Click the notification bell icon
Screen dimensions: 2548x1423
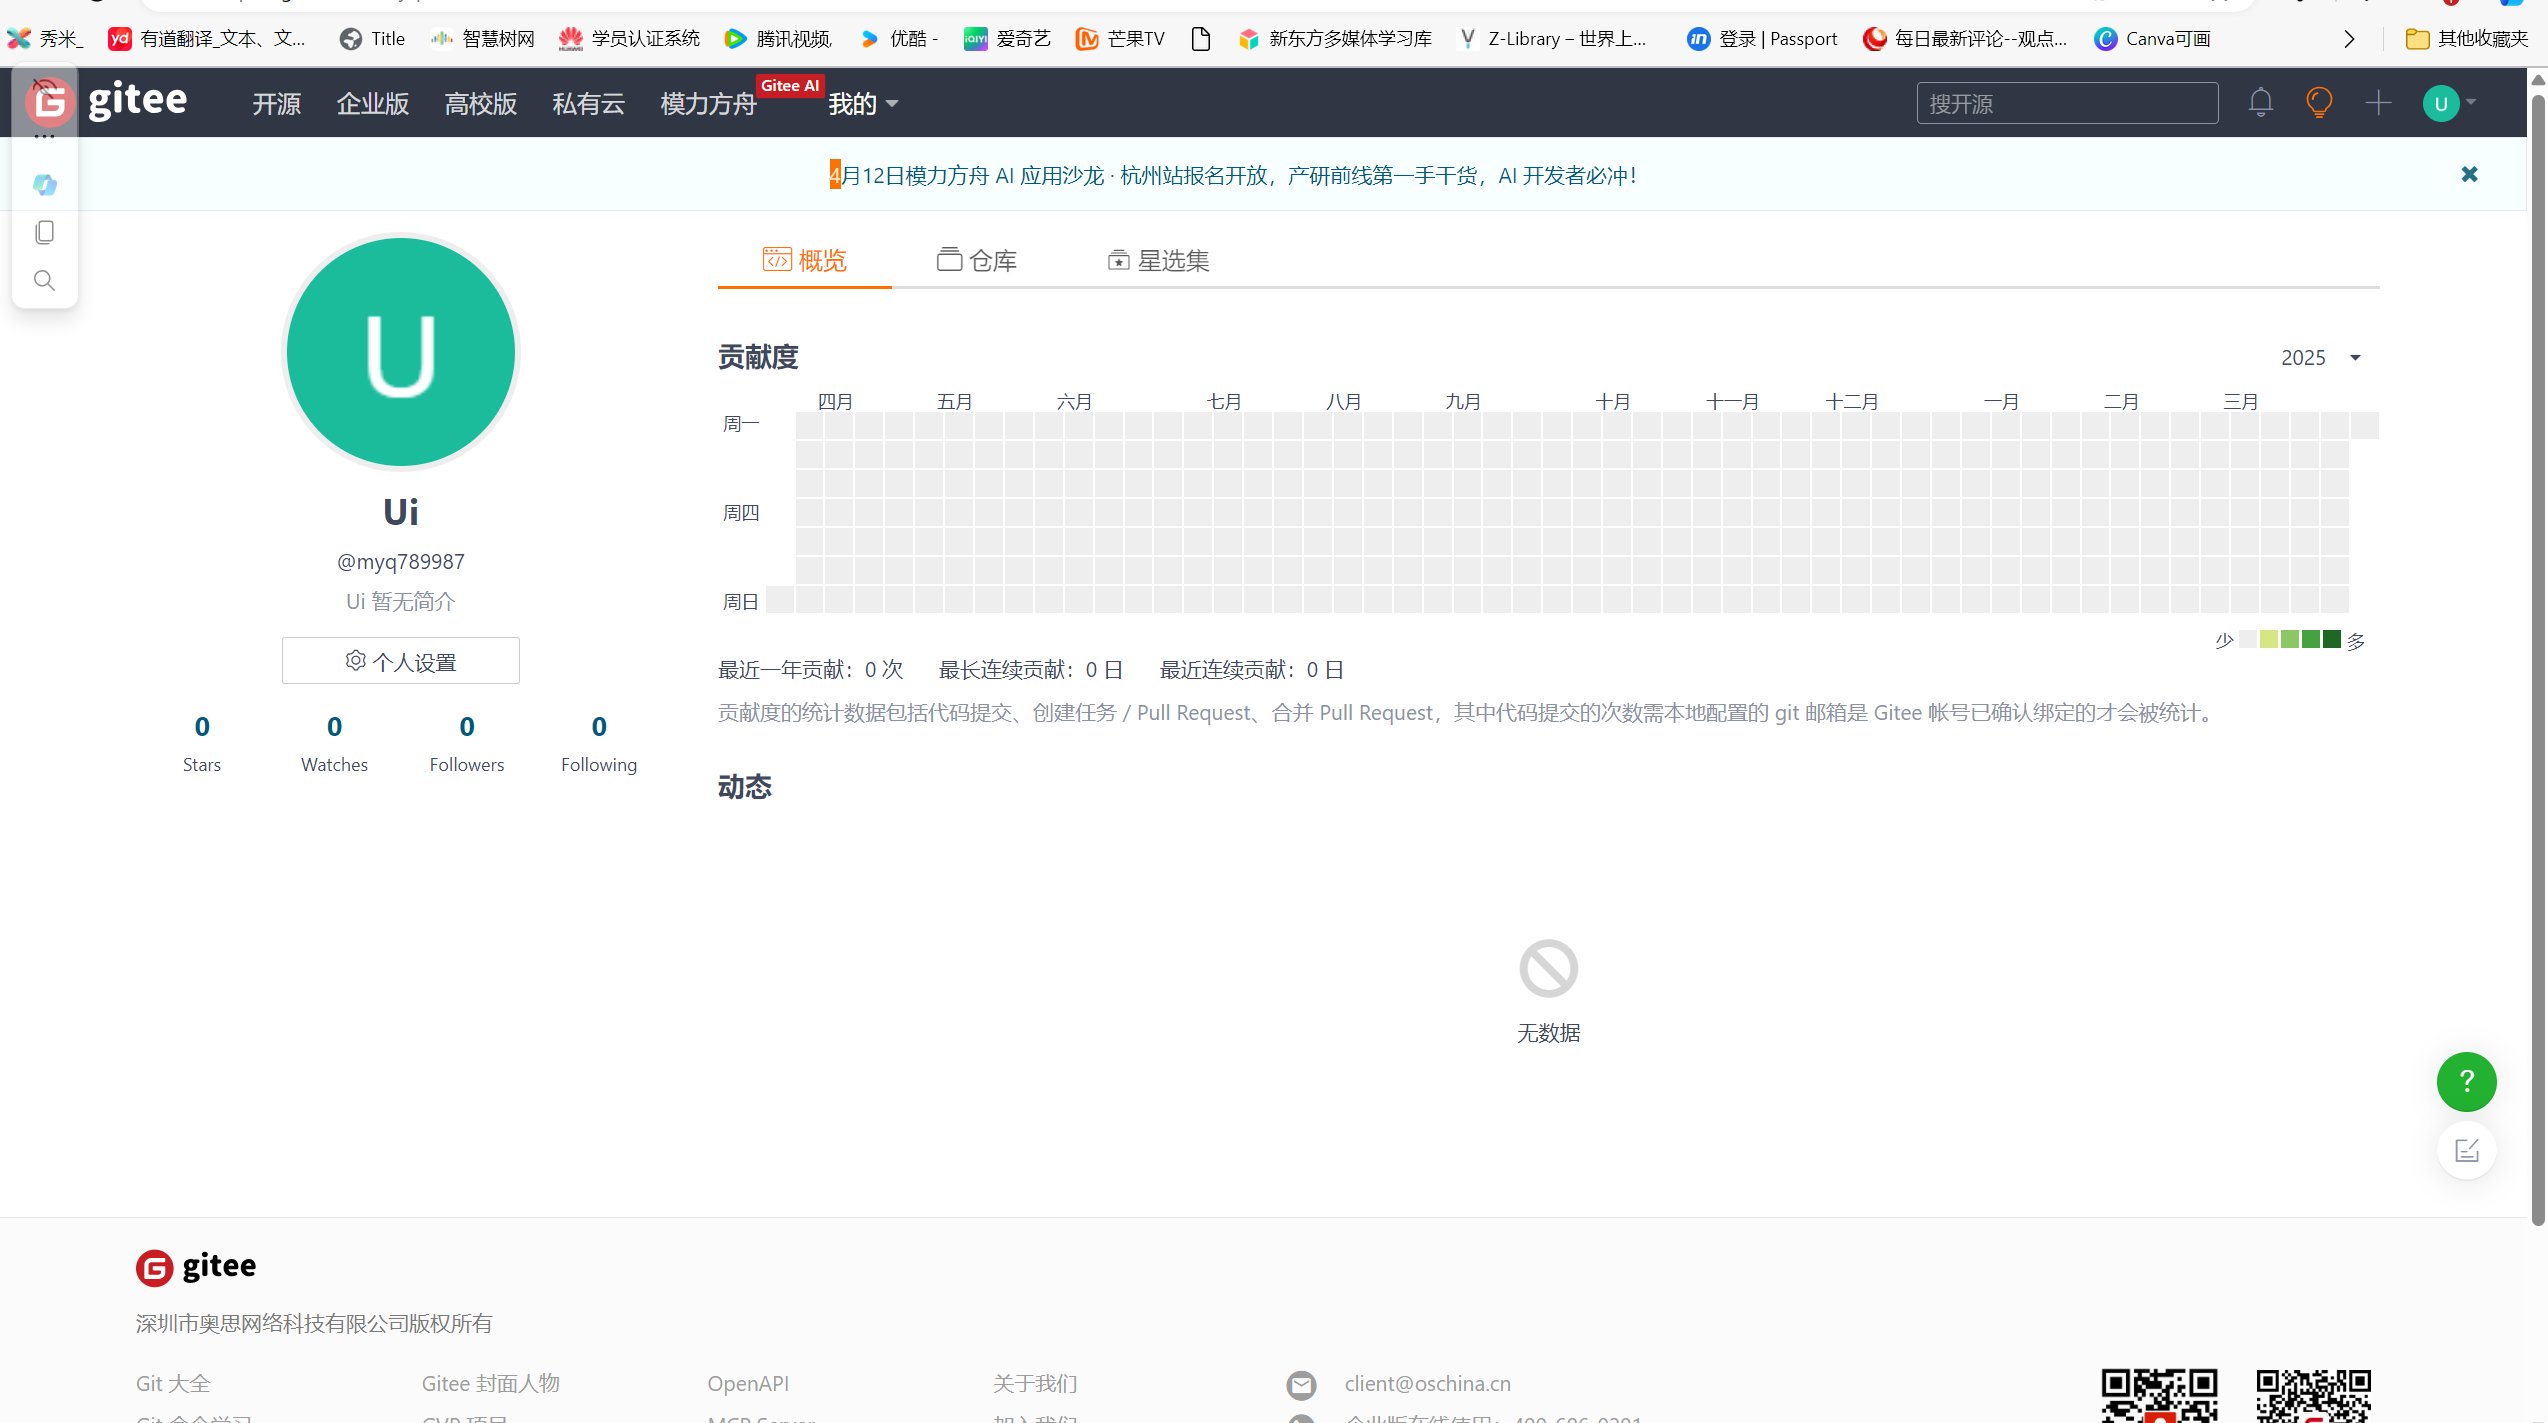[2260, 103]
